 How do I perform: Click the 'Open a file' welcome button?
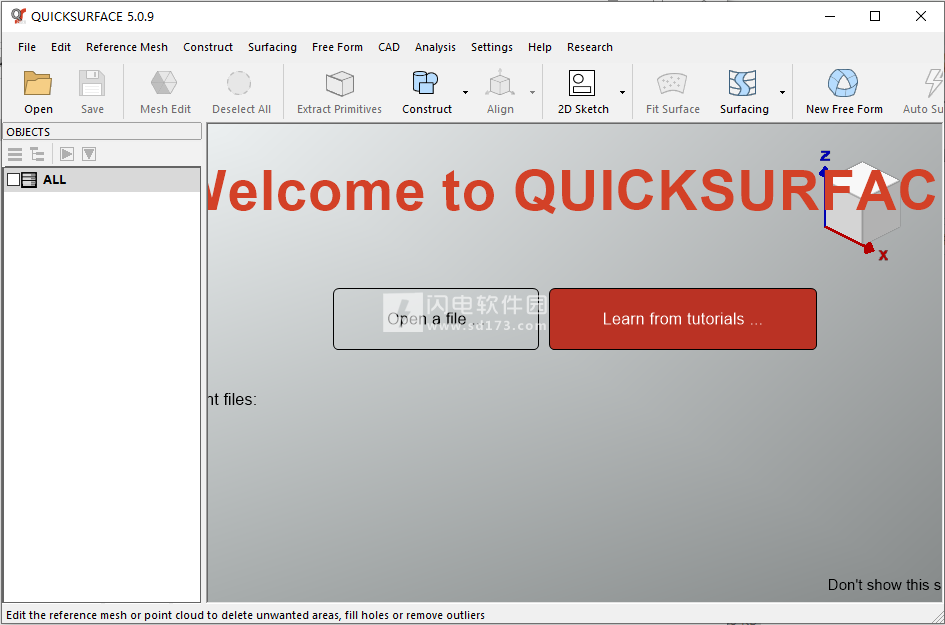pyautogui.click(x=436, y=319)
